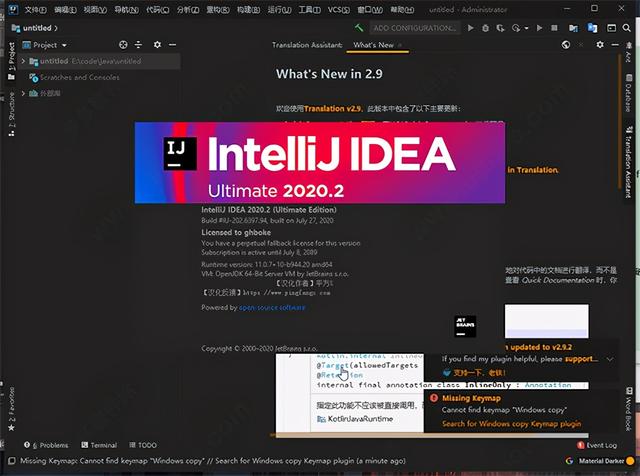Click the Debug bug icon in toolbar
The width and height of the screenshot is (640, 476).
[485, 28]
